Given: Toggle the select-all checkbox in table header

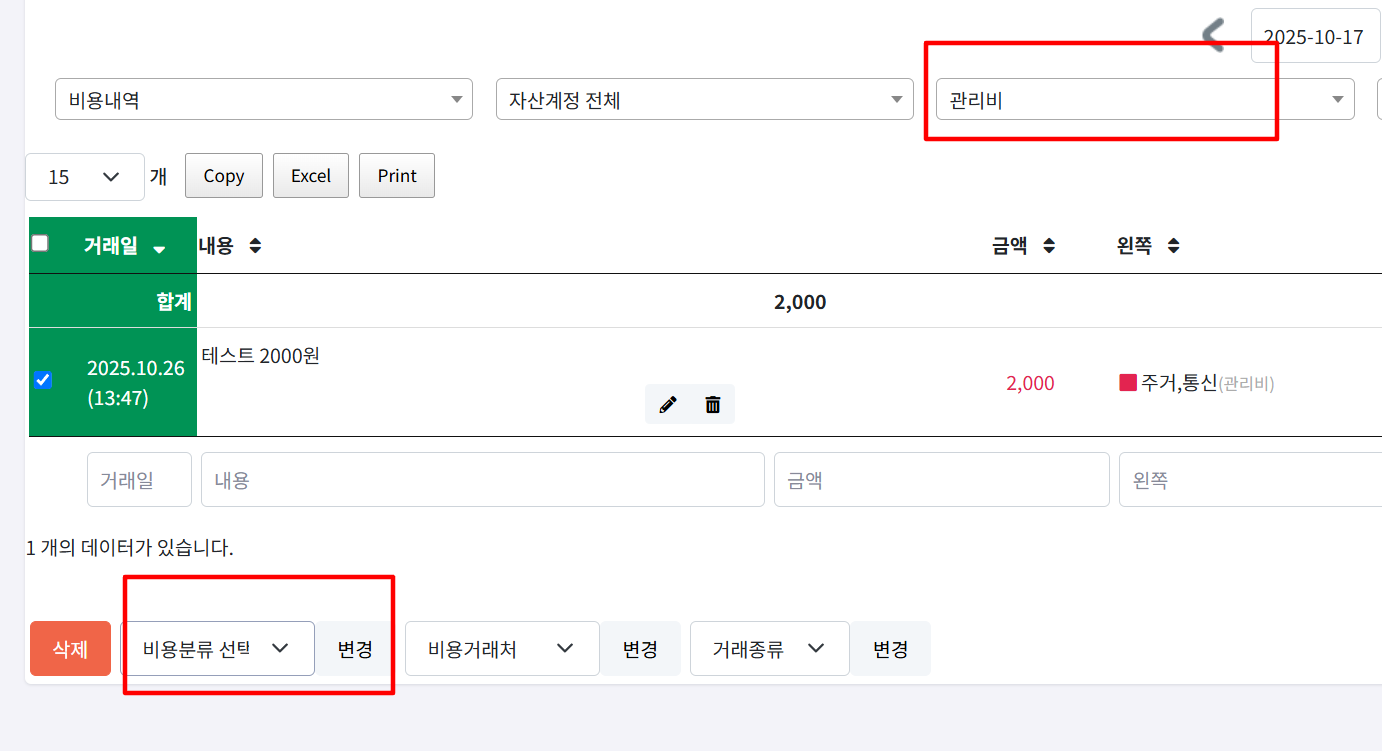Looking at the screenshot, I should (40, 243).
